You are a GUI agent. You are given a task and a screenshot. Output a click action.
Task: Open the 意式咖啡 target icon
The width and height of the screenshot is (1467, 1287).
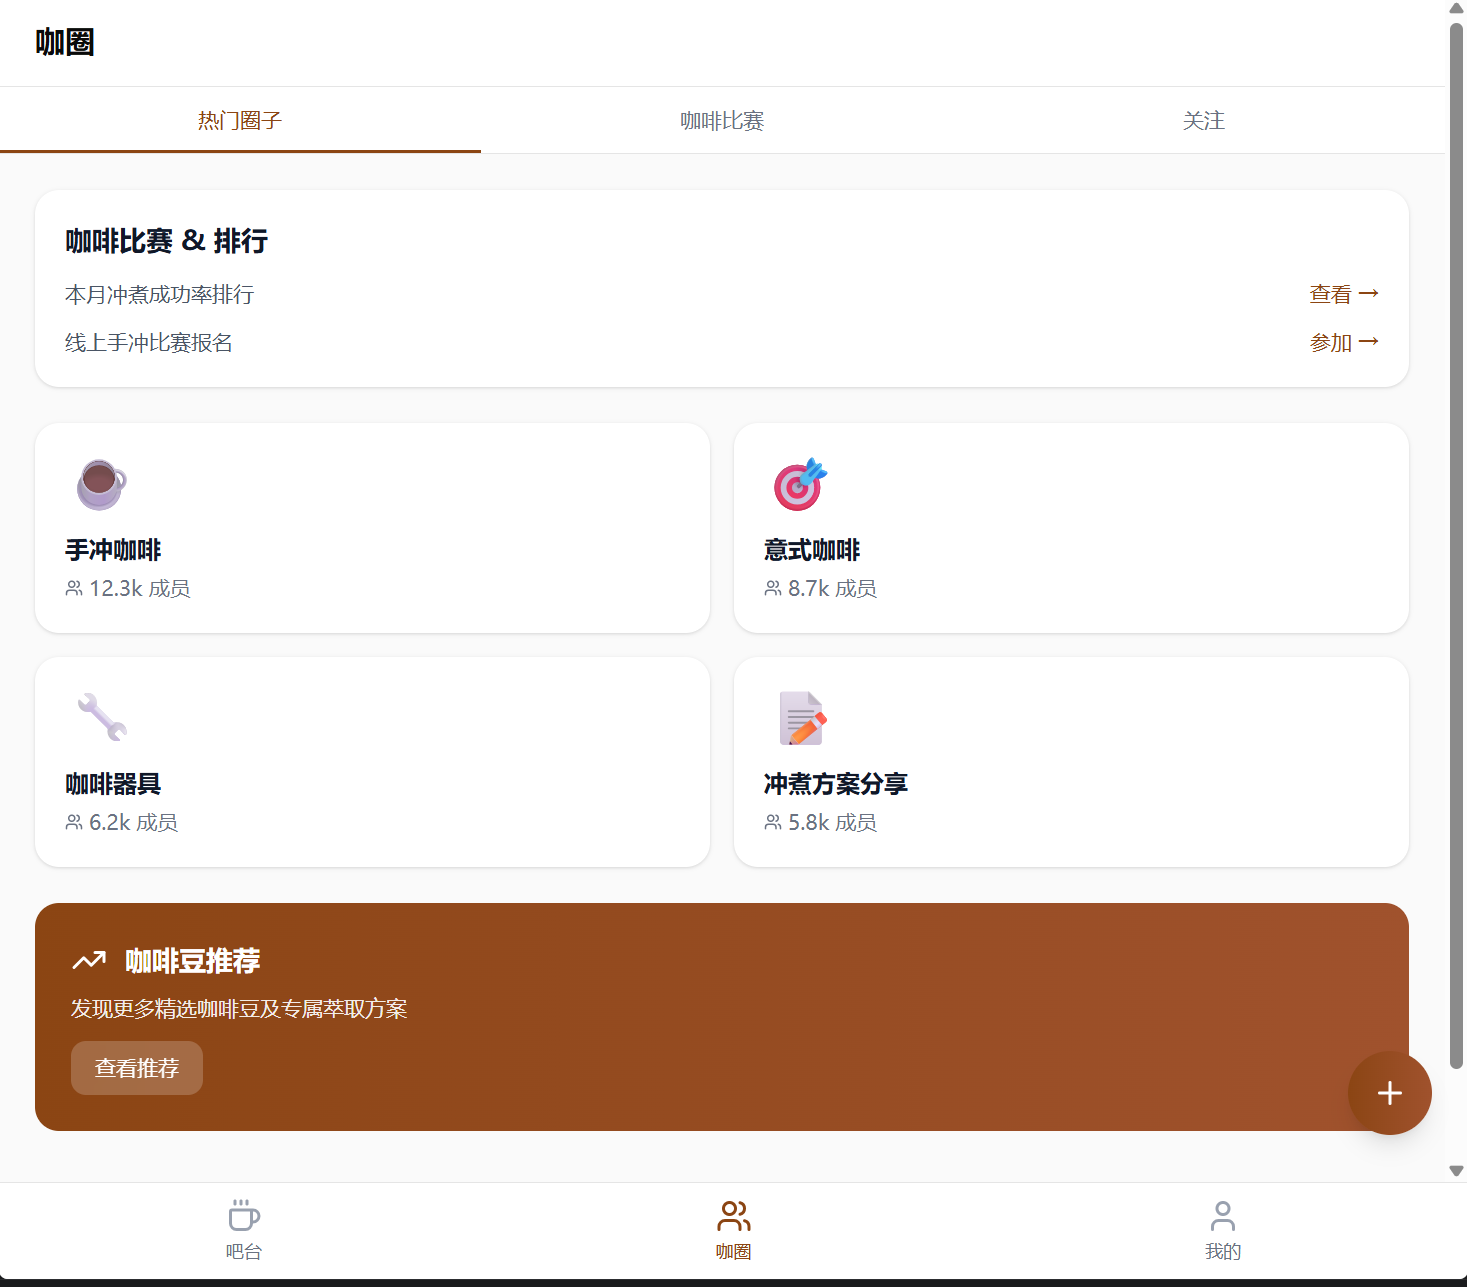pos(800,484)
